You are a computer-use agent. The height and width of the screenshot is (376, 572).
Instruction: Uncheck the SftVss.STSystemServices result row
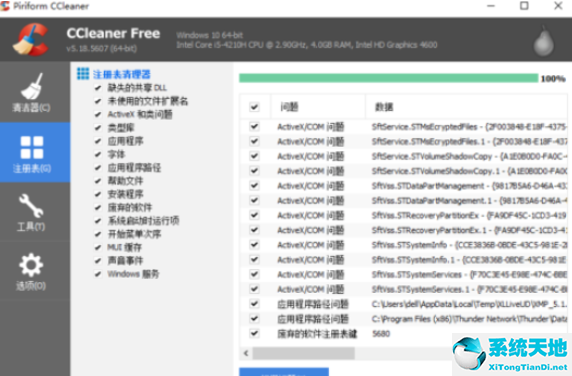point(254,274)
